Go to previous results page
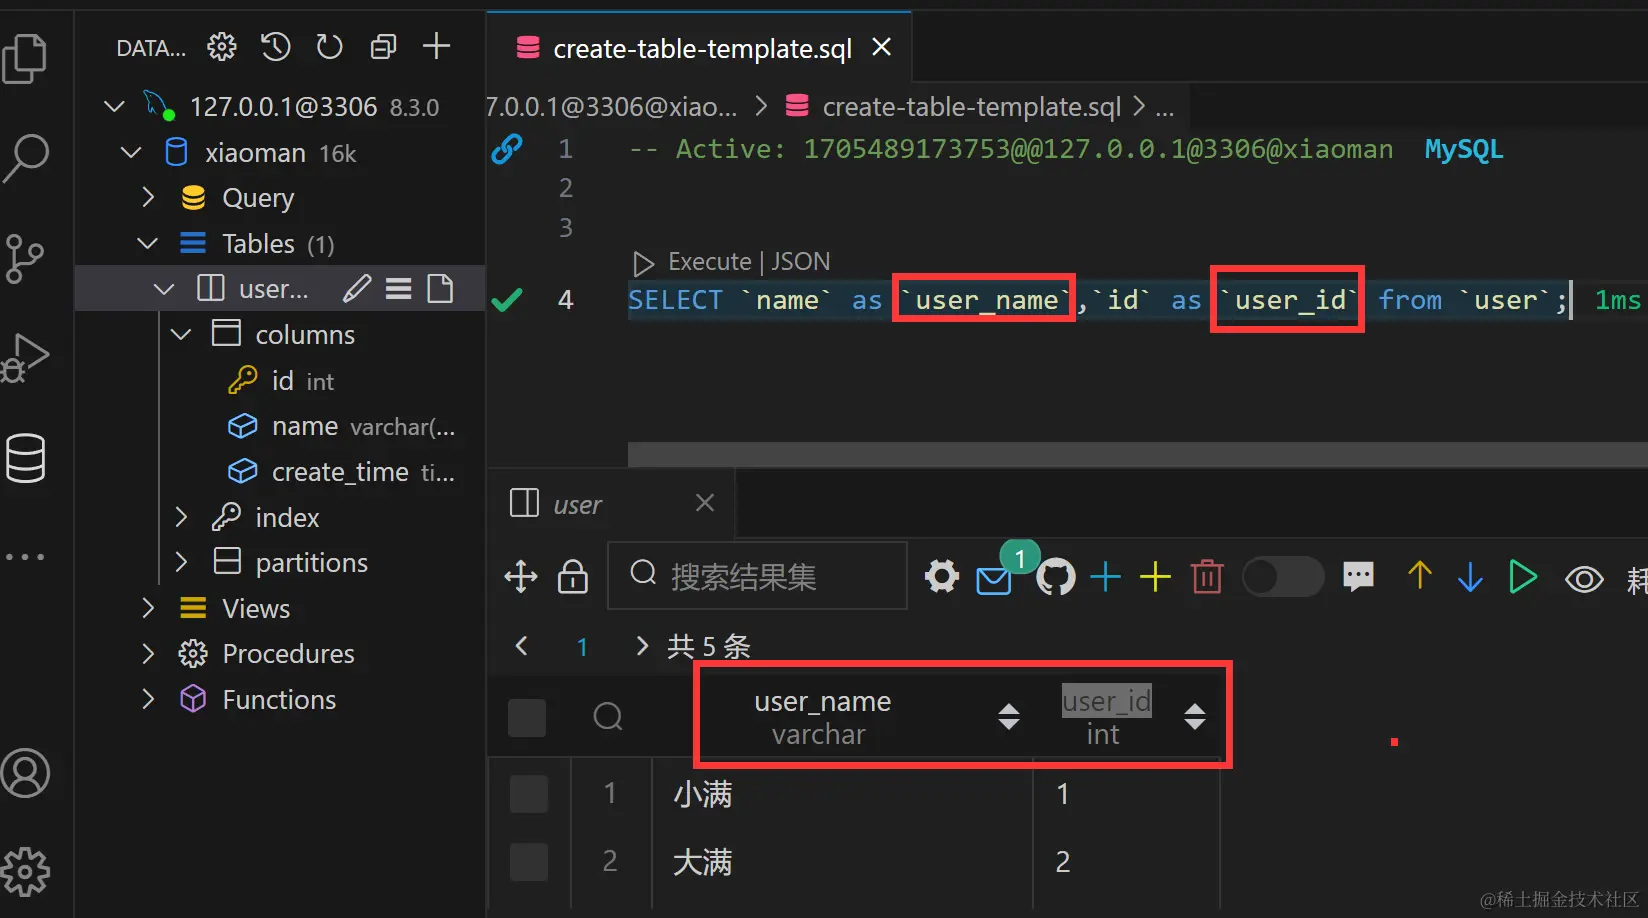 521,646
